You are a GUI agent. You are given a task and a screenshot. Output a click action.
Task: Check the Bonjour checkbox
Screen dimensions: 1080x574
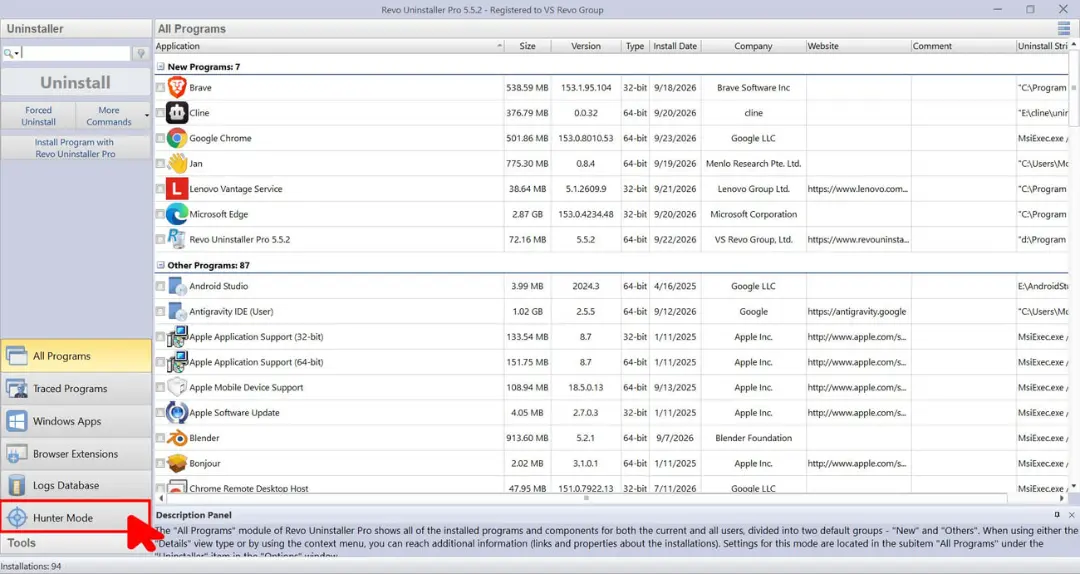(160, 464)
